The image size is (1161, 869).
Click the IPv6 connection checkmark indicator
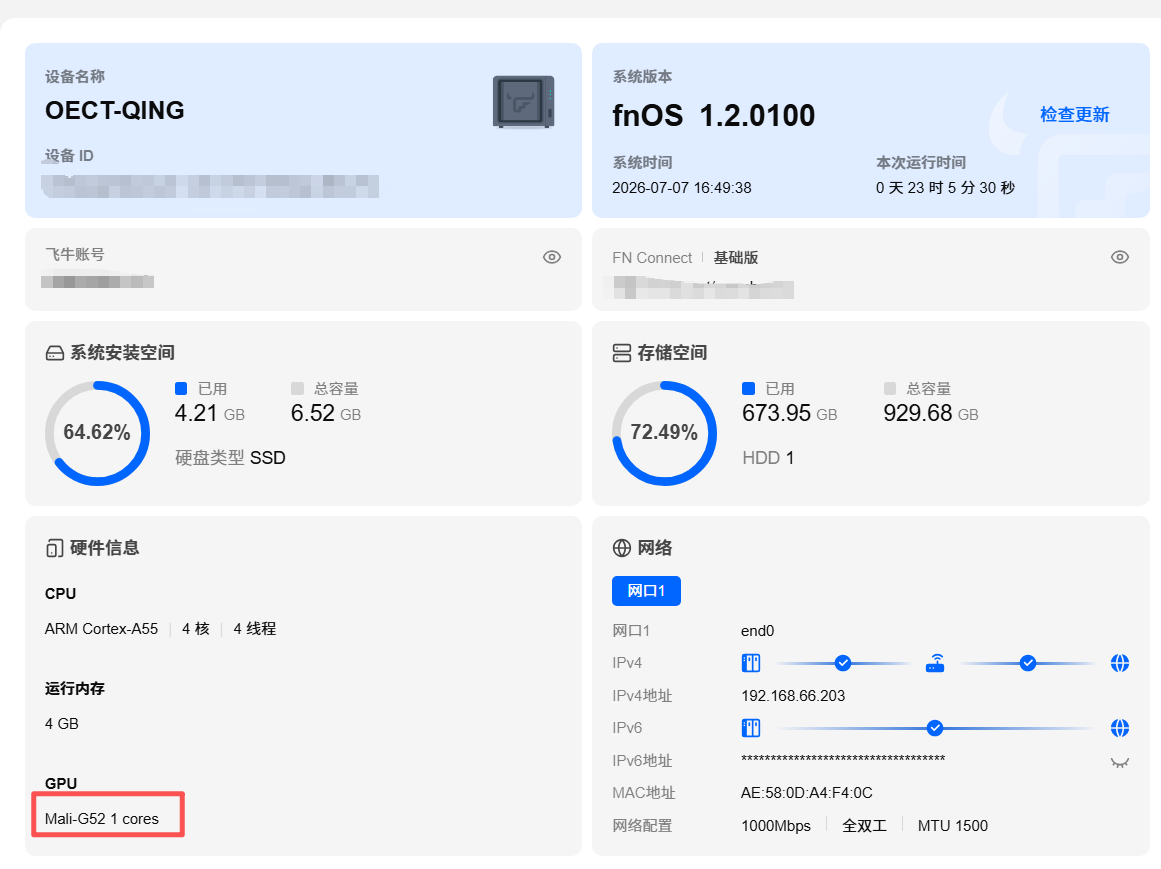(x=935, y=728)
